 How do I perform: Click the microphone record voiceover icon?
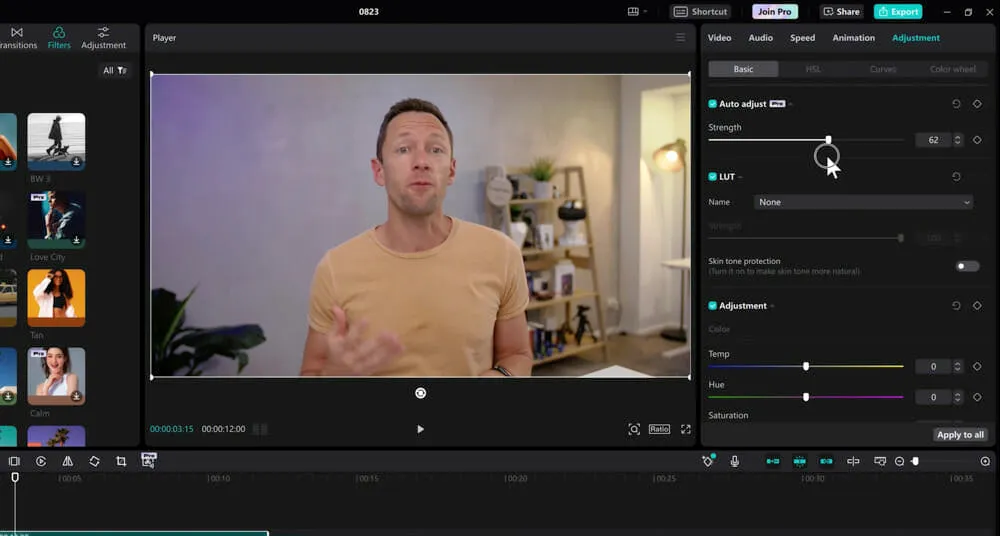coord(735,461)
